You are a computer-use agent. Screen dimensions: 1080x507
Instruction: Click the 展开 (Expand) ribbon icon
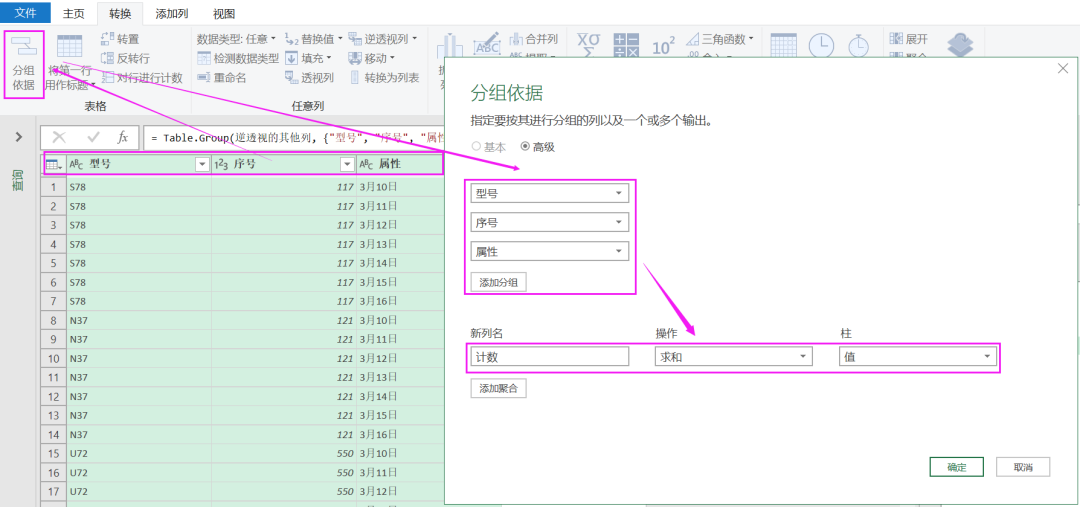coord(895,39)
